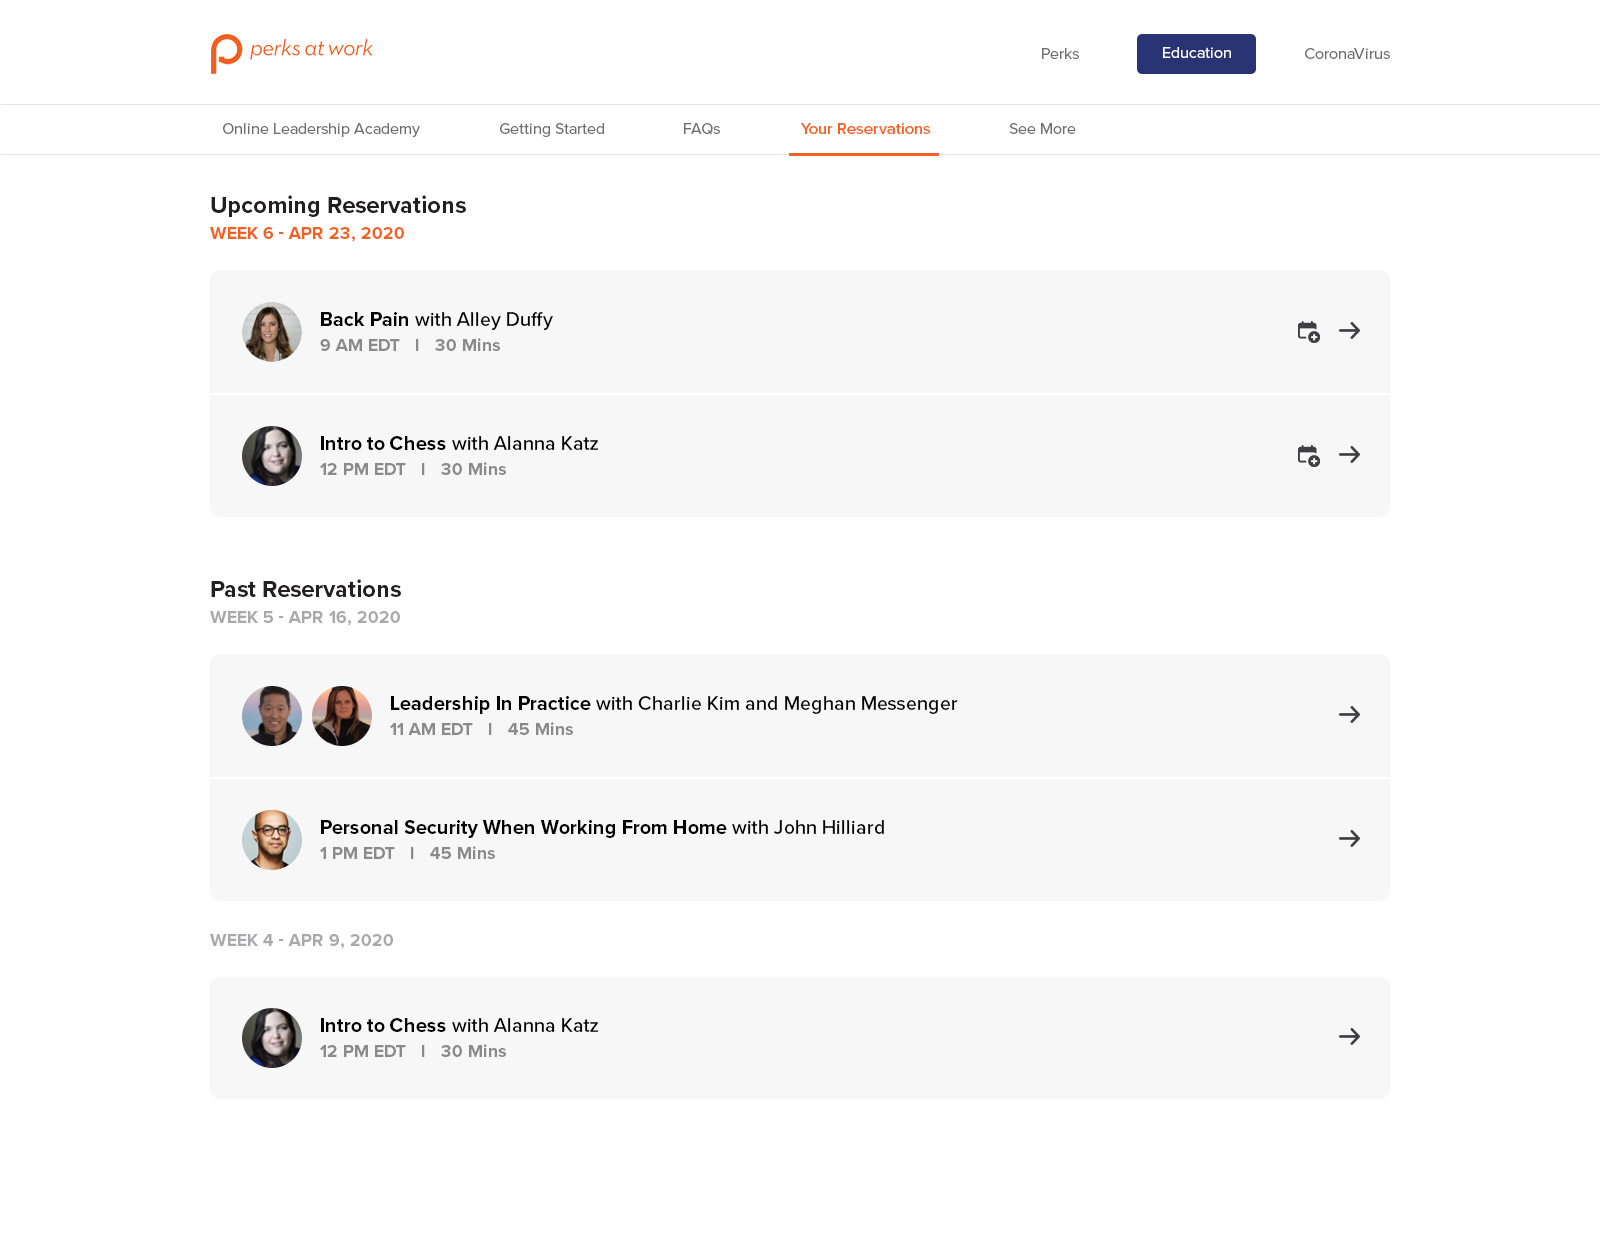The height and width of the screenshot is (1244, 1600).
Task: Open the CoronaVirus link
Action: tap(1346, 54)
